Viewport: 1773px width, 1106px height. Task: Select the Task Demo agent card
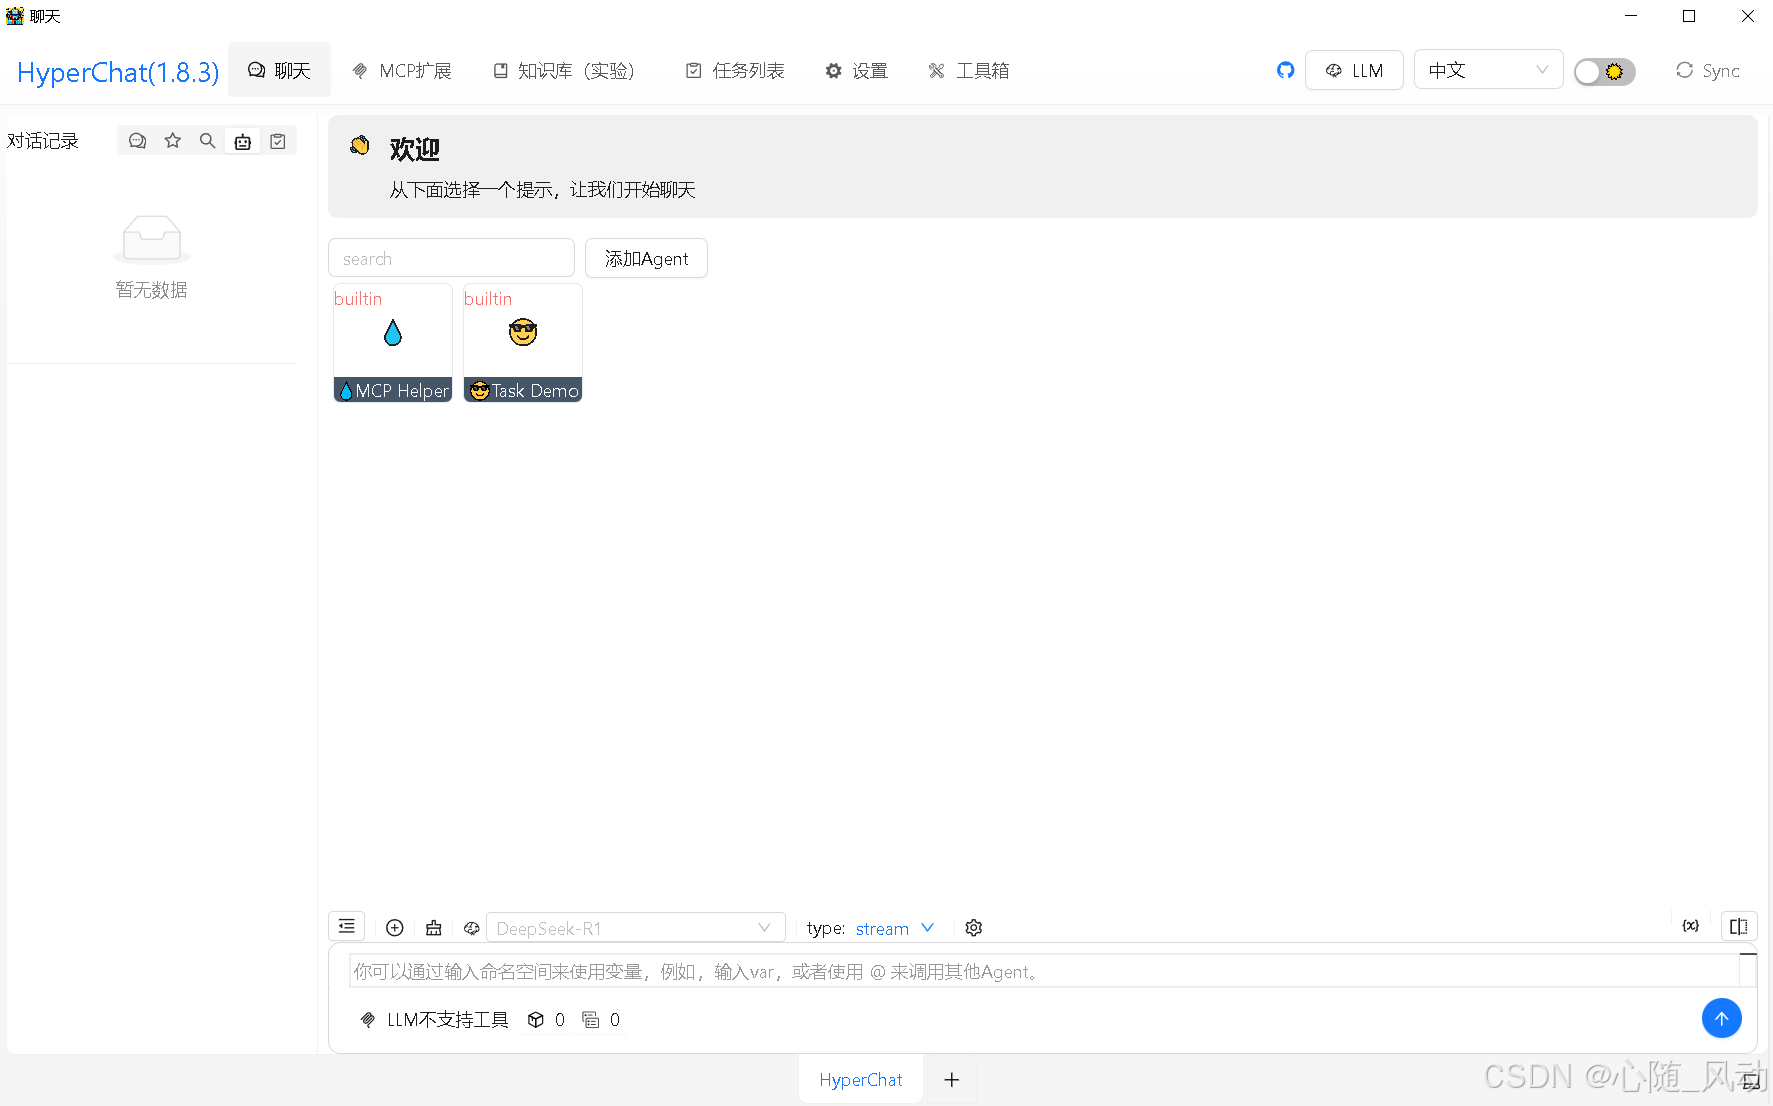[523, 343]
